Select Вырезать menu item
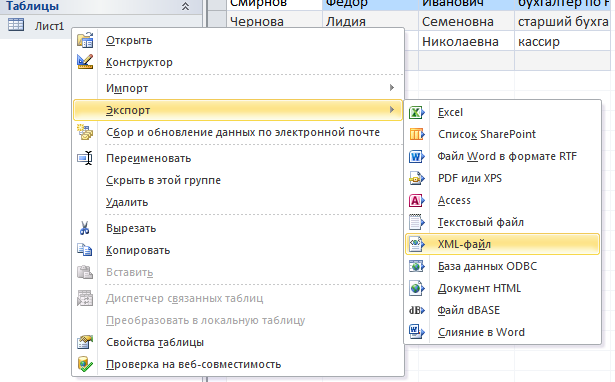615x382 pixels. click(238, 228)
